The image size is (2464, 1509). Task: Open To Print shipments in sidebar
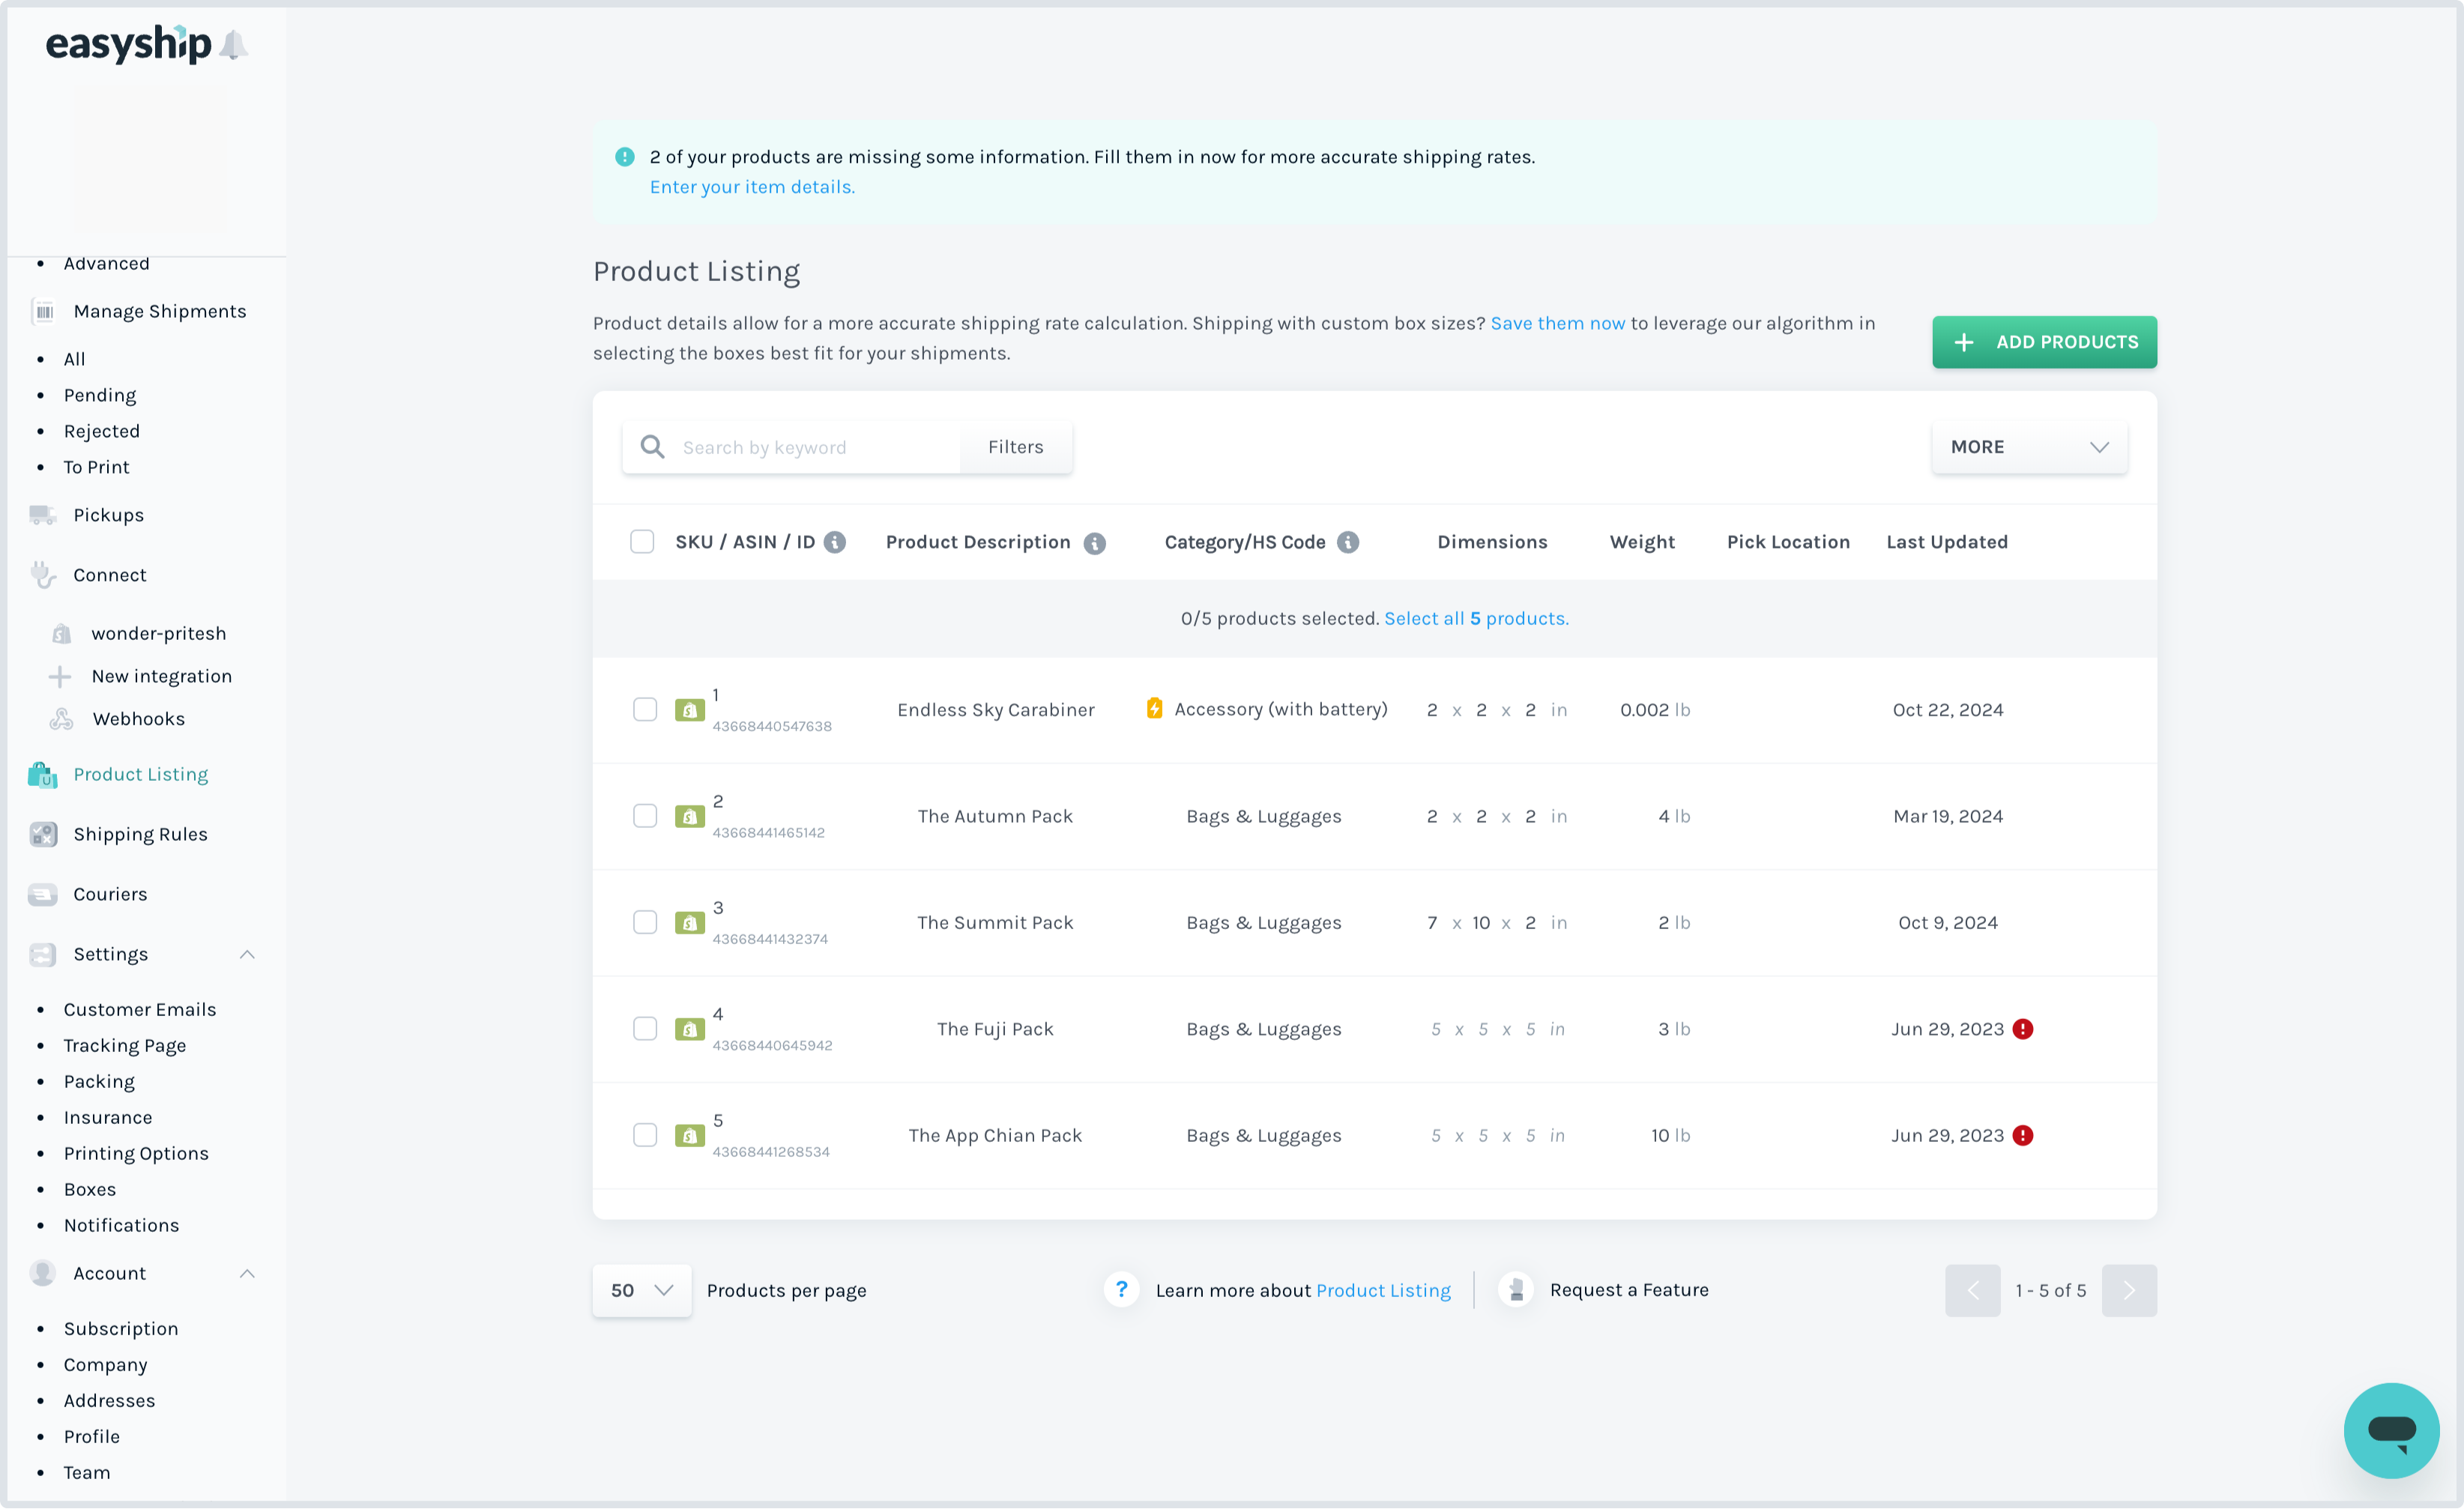coord(97,467)
